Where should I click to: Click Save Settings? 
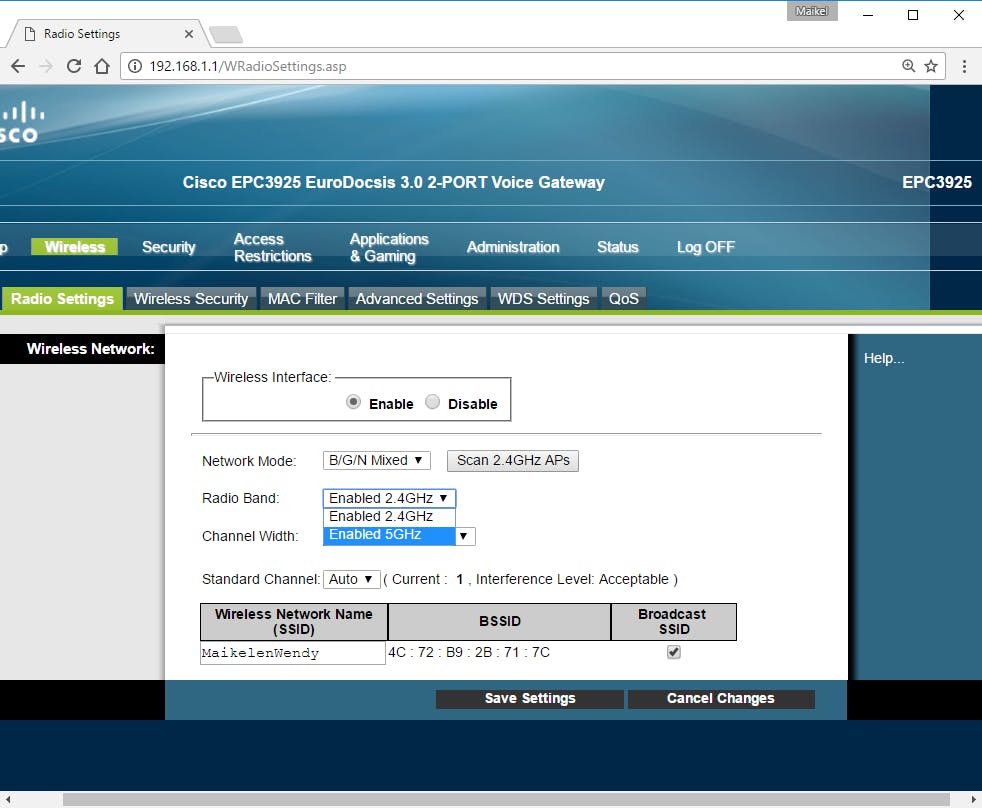tap(530, 699)
